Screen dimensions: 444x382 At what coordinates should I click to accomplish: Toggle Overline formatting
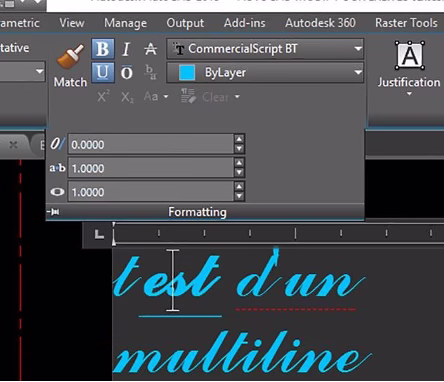click(126, 72)
